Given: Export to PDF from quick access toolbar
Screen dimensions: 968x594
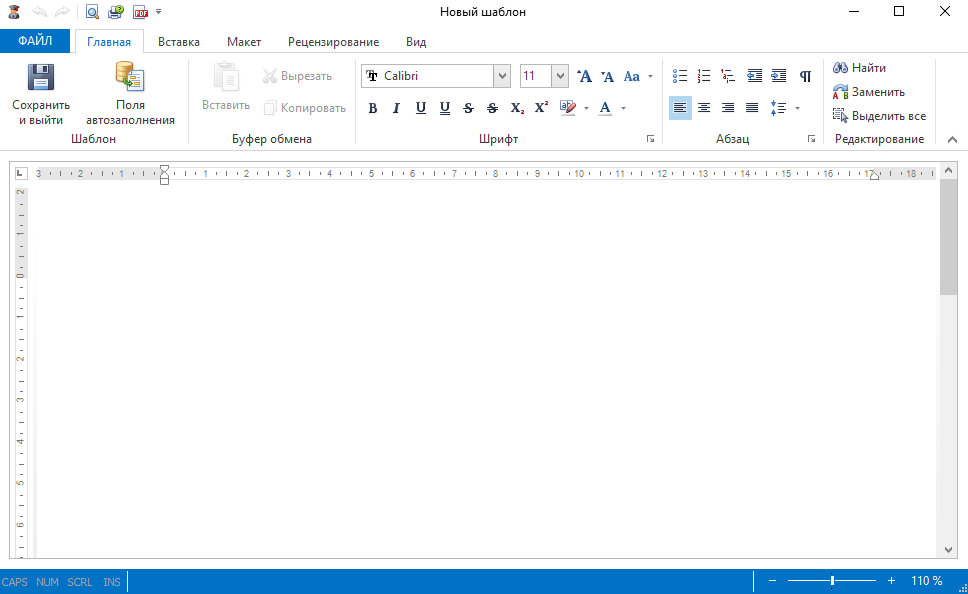Looking at the screenshot, I should pos(141,12).
